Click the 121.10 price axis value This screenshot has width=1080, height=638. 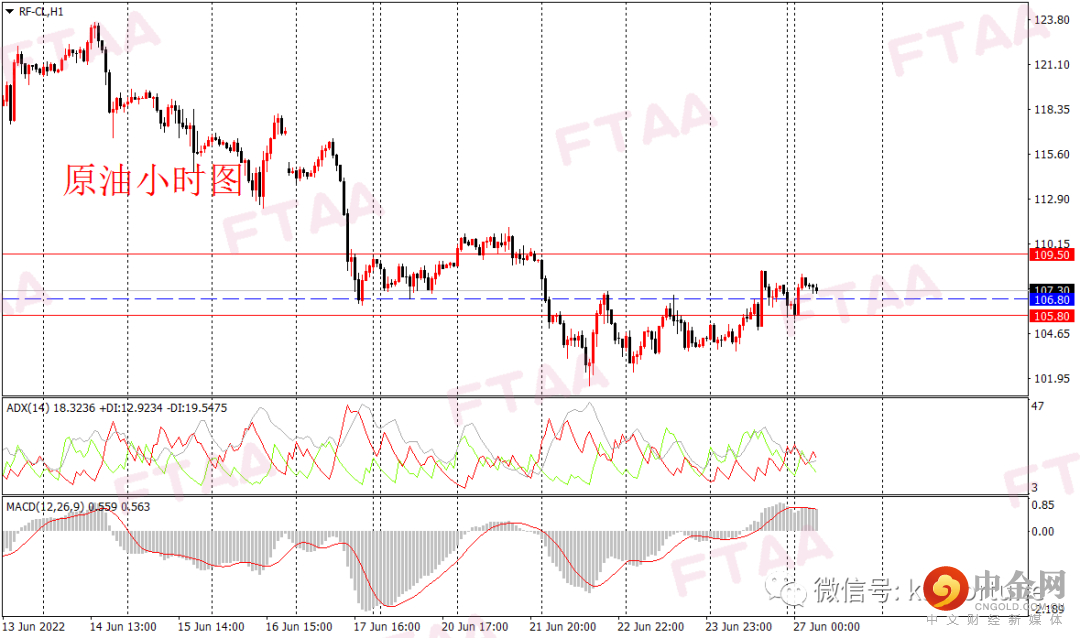pos(1052,65)
